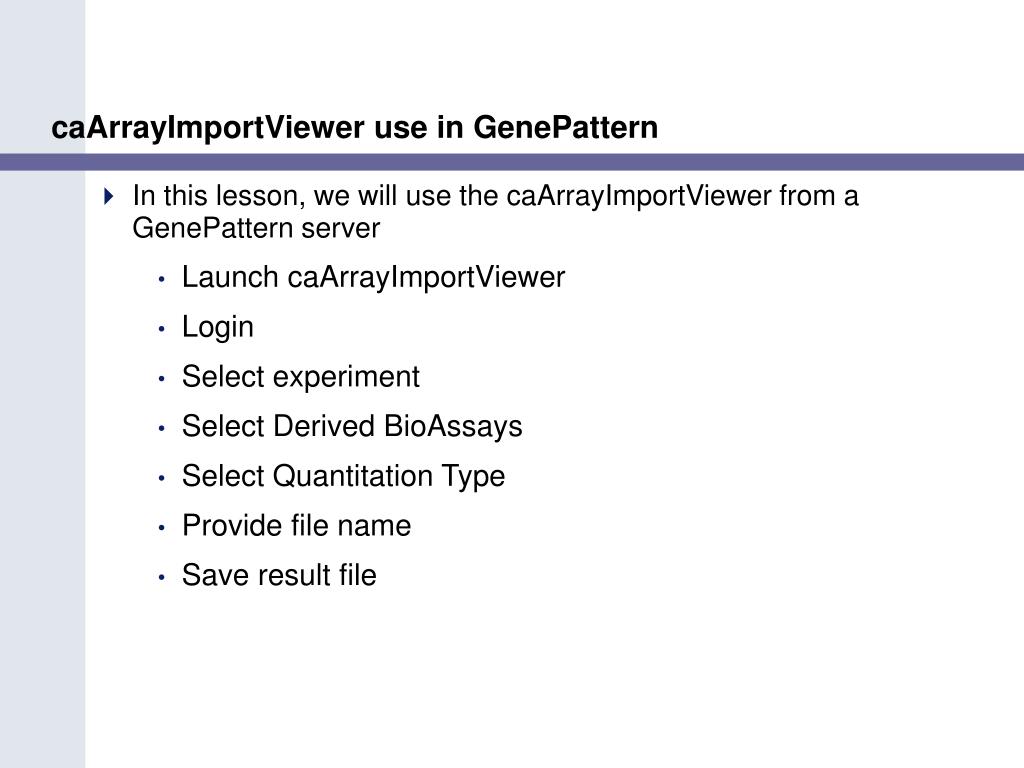Image resolution: width=1024 pixels, height=768 pixels.
Task: Click the bullet dot before Select Quantitation Type
Action: [x=162, y=478]
